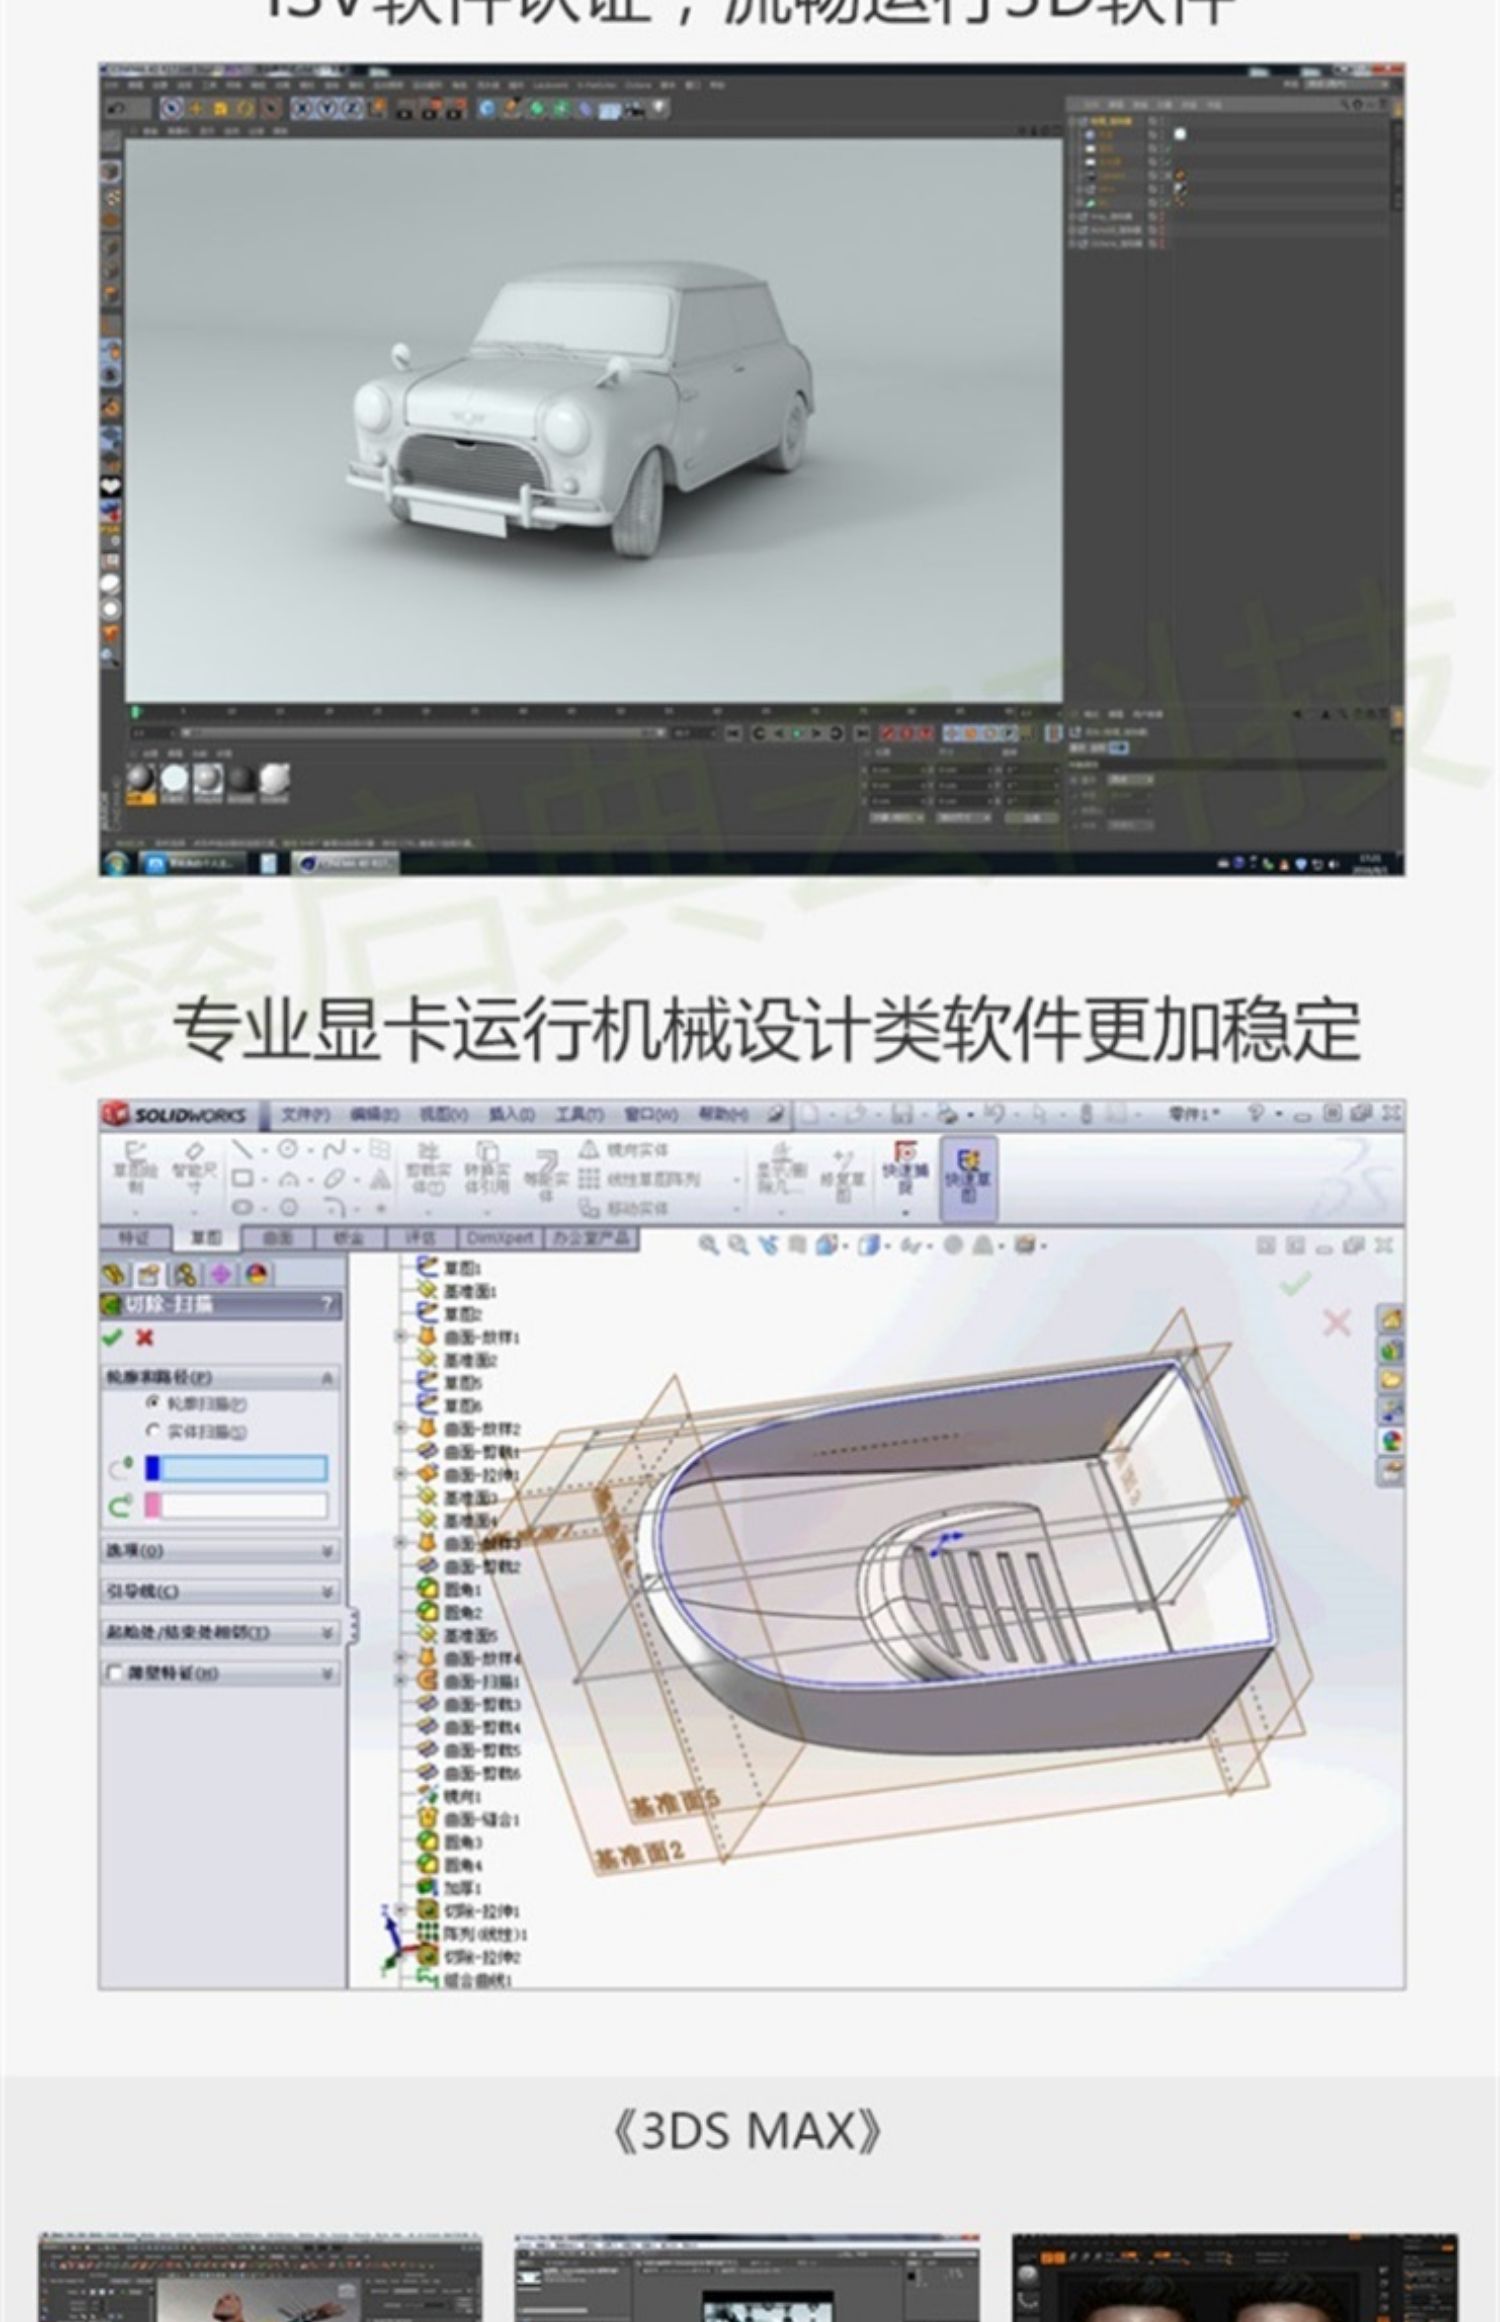The width and height of the screenshot is (1500, 2322).
Task: Open the Design Library task pane icon
Action: pyautogui.click(x=1391, y=1350)
